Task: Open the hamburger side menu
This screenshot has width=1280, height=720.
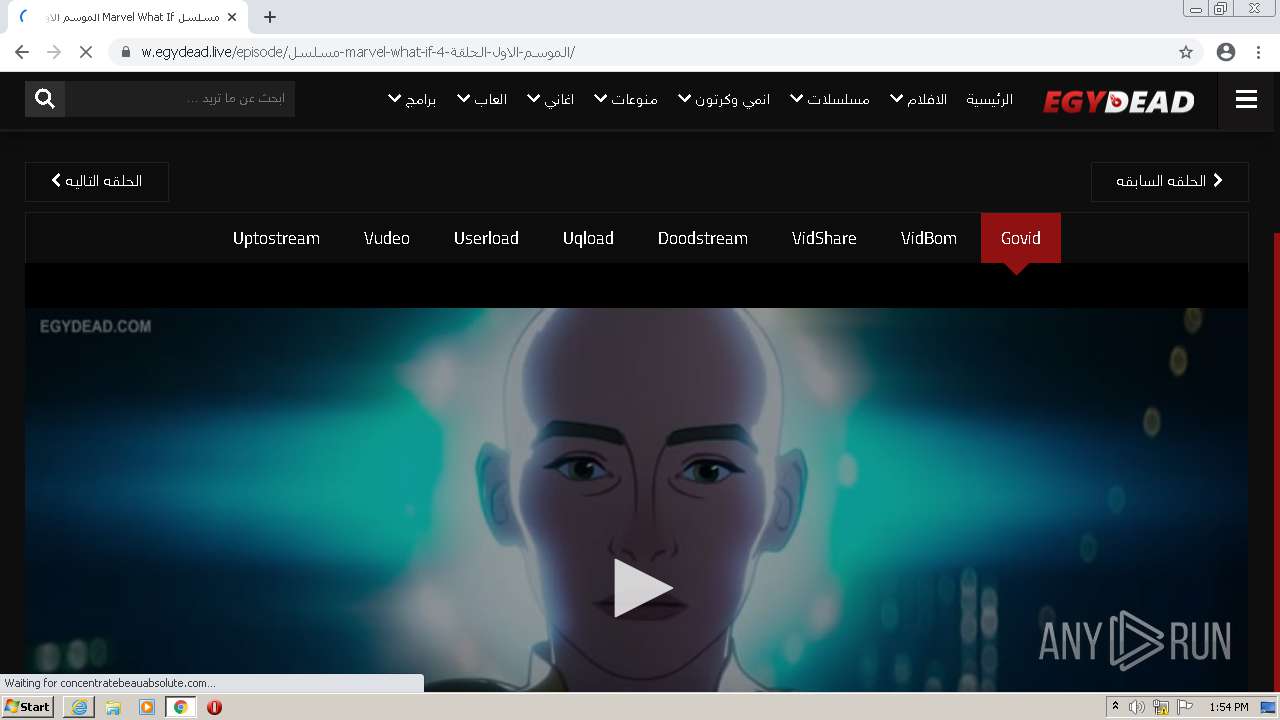Action: click(1246, 99)
